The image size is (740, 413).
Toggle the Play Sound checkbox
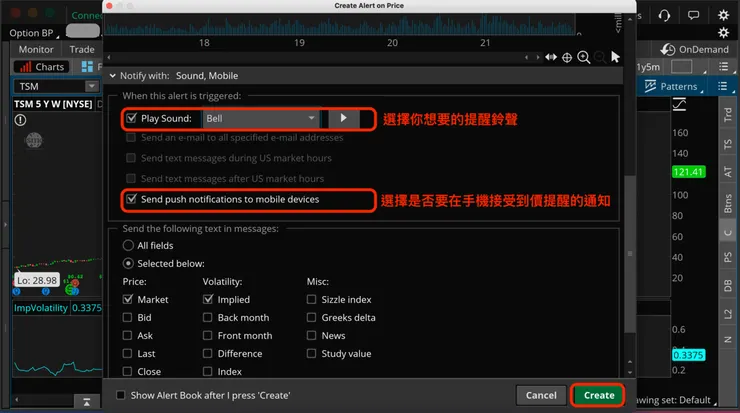pyautogui.click(x=132, y=118)
